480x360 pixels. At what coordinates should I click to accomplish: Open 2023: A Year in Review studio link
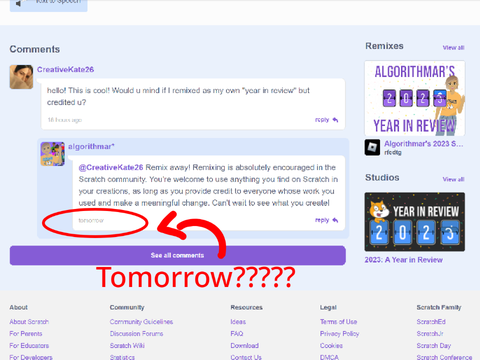[x=404, y=260]
